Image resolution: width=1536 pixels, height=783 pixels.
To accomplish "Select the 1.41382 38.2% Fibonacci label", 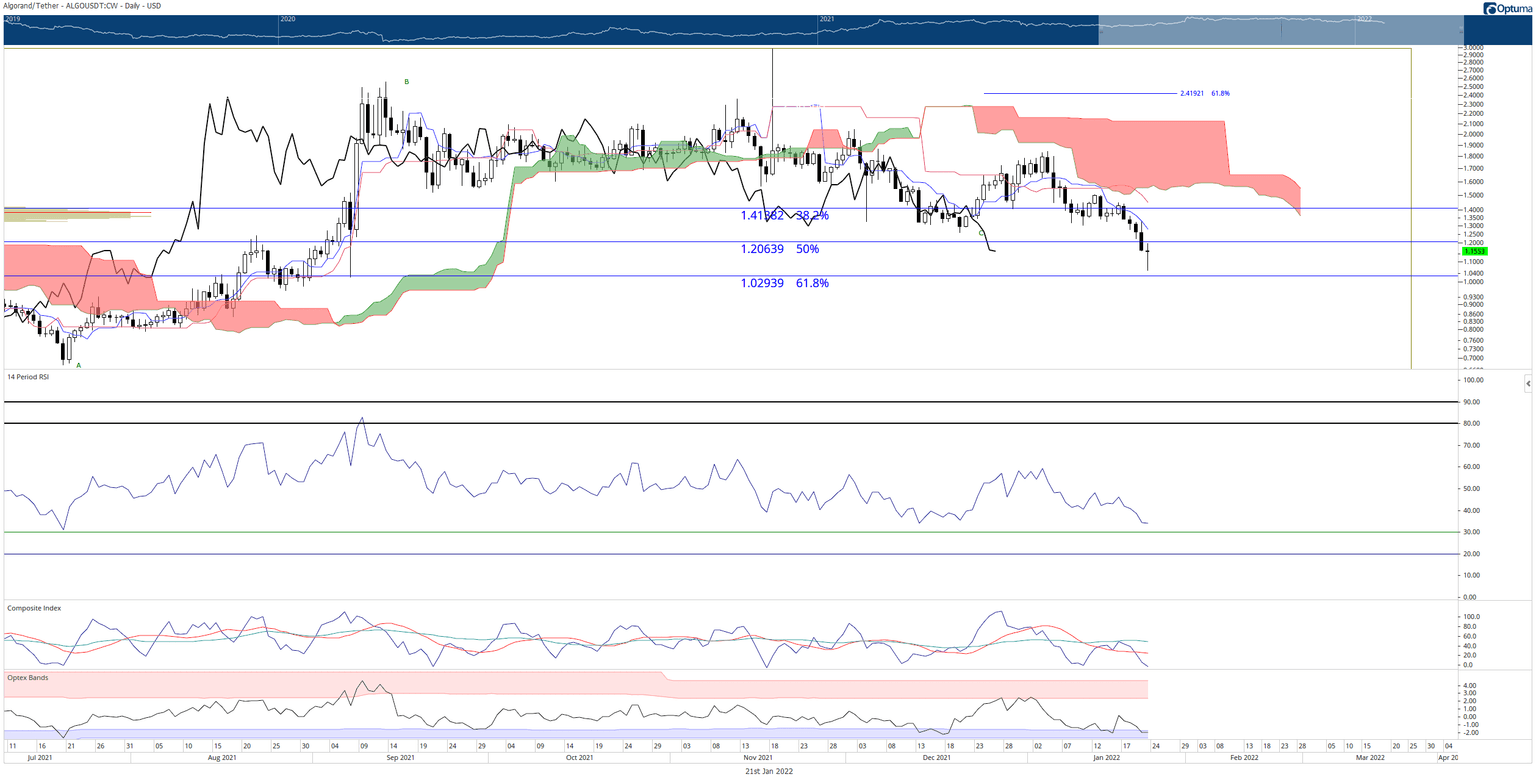I will pyautogui.click(x=785, y=215).
